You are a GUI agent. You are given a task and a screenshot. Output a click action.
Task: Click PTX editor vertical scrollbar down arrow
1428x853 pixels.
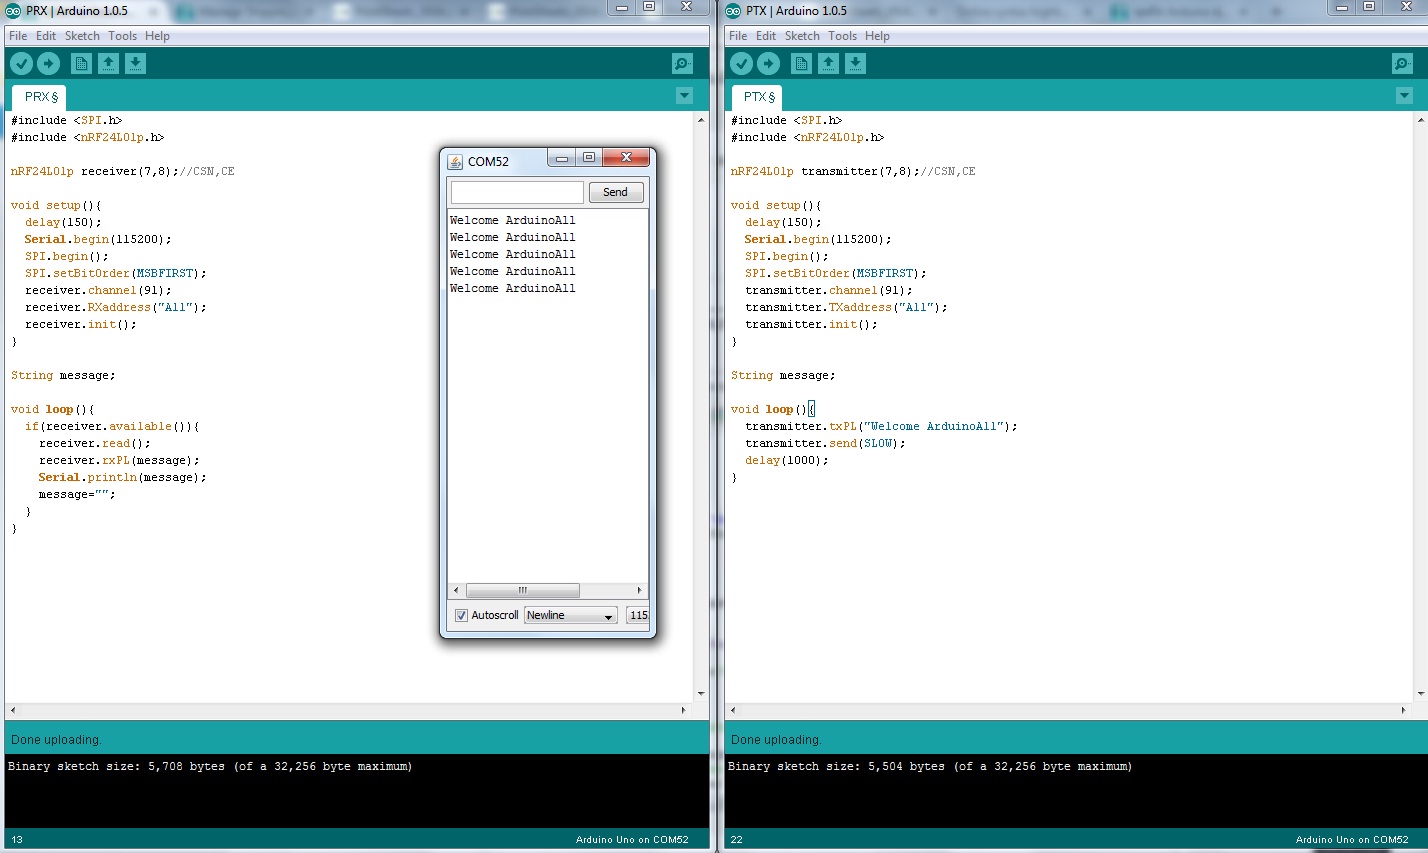pos(1421,693)
